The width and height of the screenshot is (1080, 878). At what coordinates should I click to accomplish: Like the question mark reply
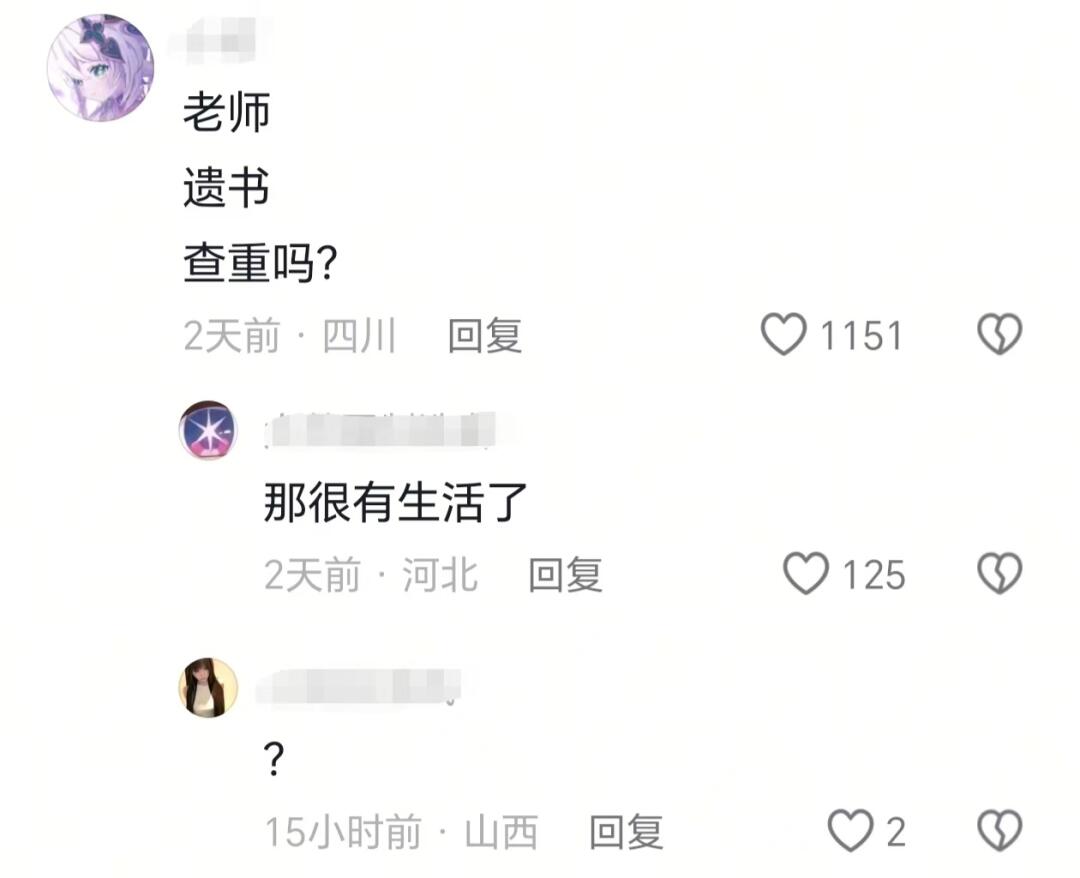pos(850,830)
